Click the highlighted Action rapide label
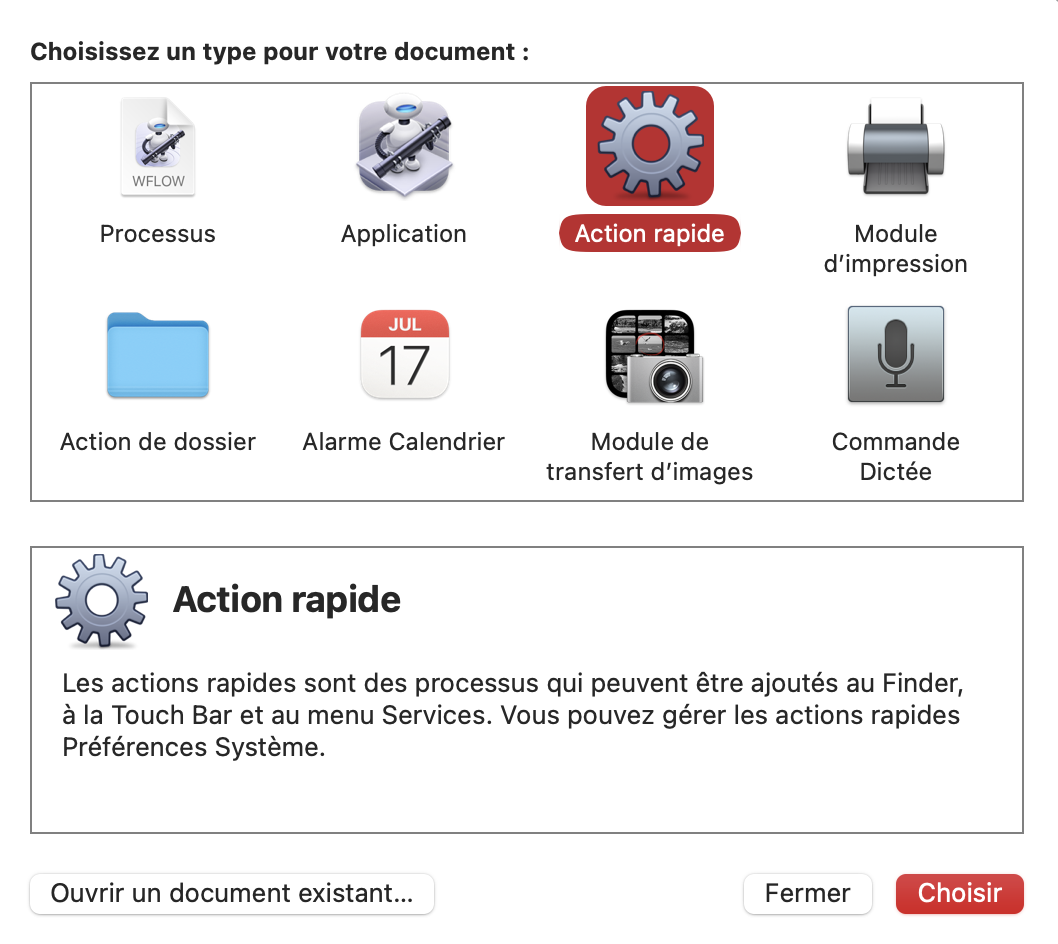The image size is (1058, 944). tap(650, 234)
